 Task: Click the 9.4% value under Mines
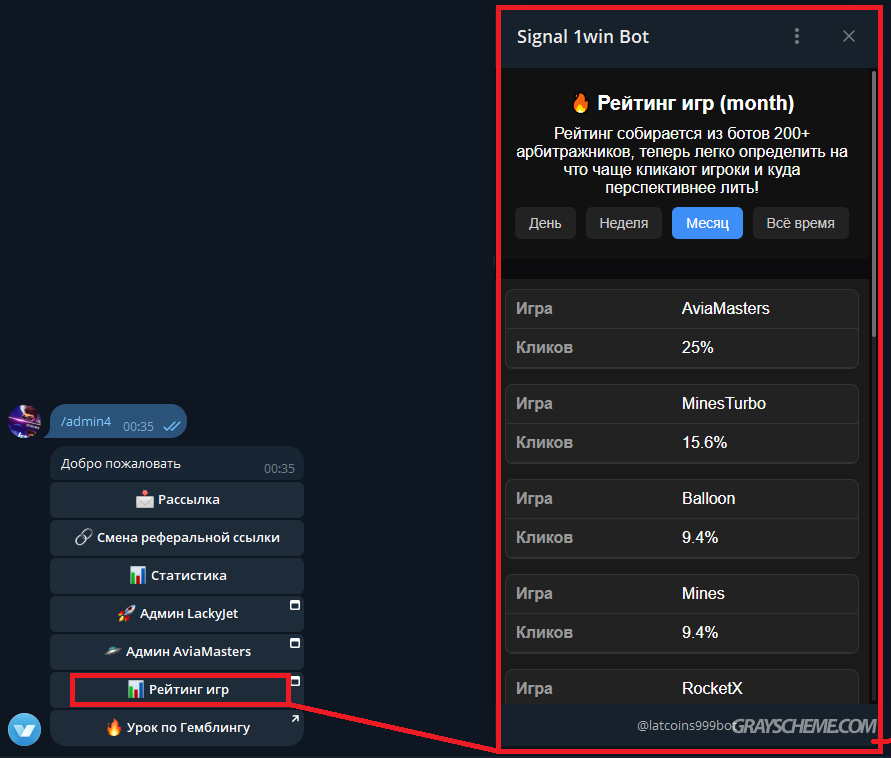pos(700,632)
